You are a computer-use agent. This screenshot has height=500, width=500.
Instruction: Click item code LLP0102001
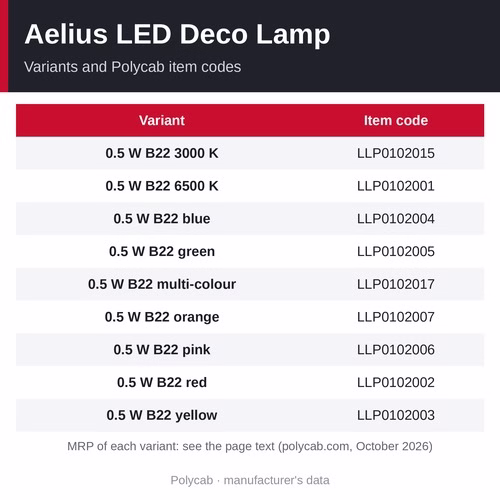[396, 186]
